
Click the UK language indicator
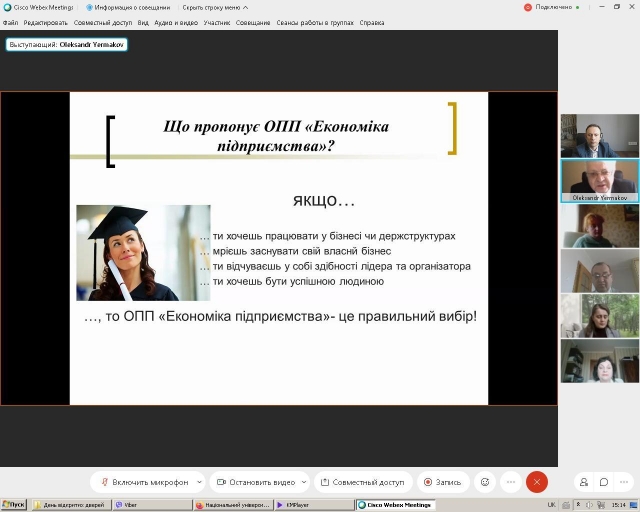coord(551,505)
